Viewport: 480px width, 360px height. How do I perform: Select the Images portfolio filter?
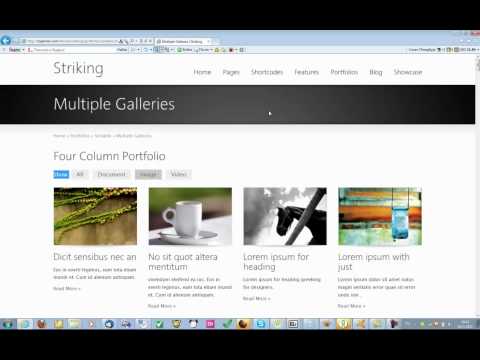(148, 174)
